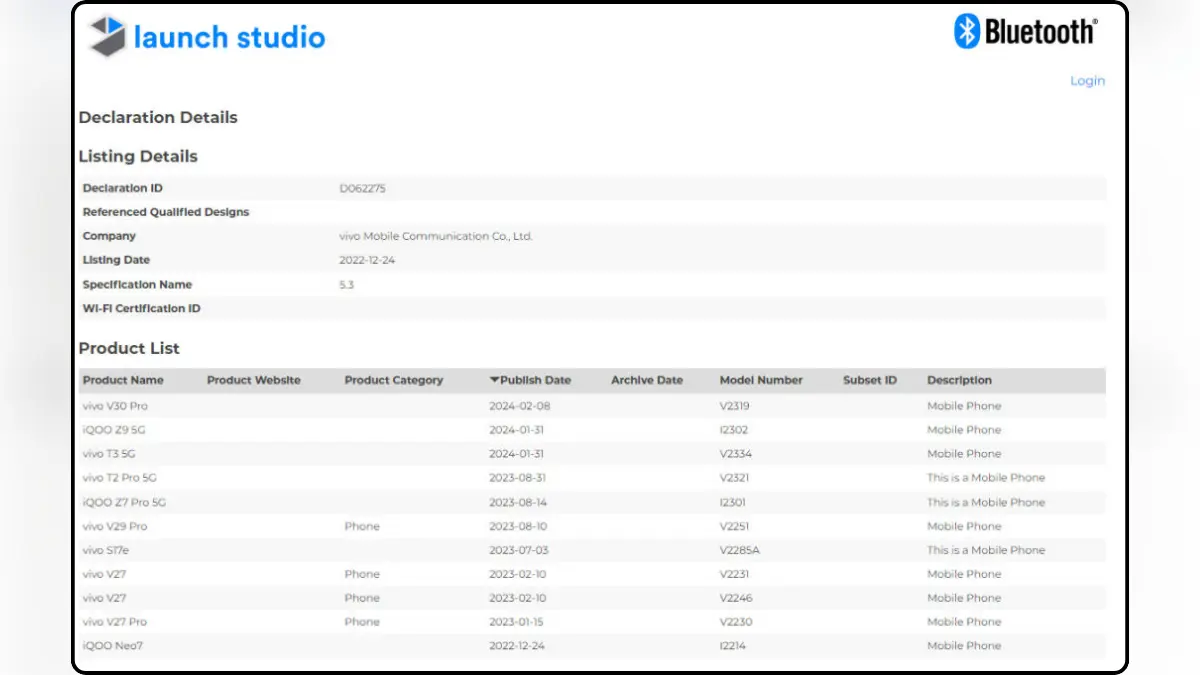Click model number V2246
1200x675 pixels.
(735, 598)
